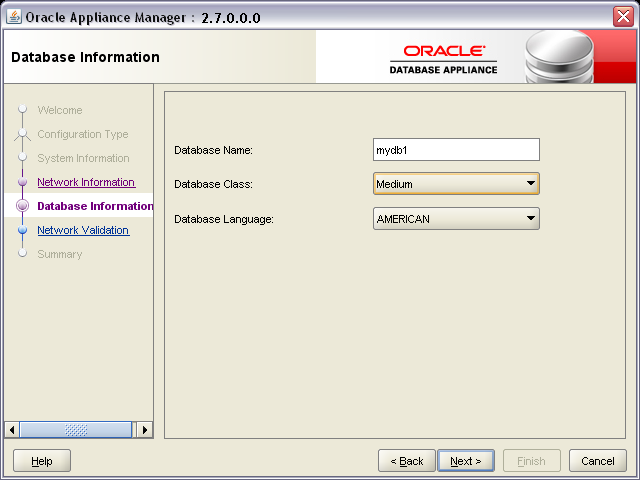Open the Database Class dropdown
Viewport: 640px width, 480px height.
click(456, 184)
